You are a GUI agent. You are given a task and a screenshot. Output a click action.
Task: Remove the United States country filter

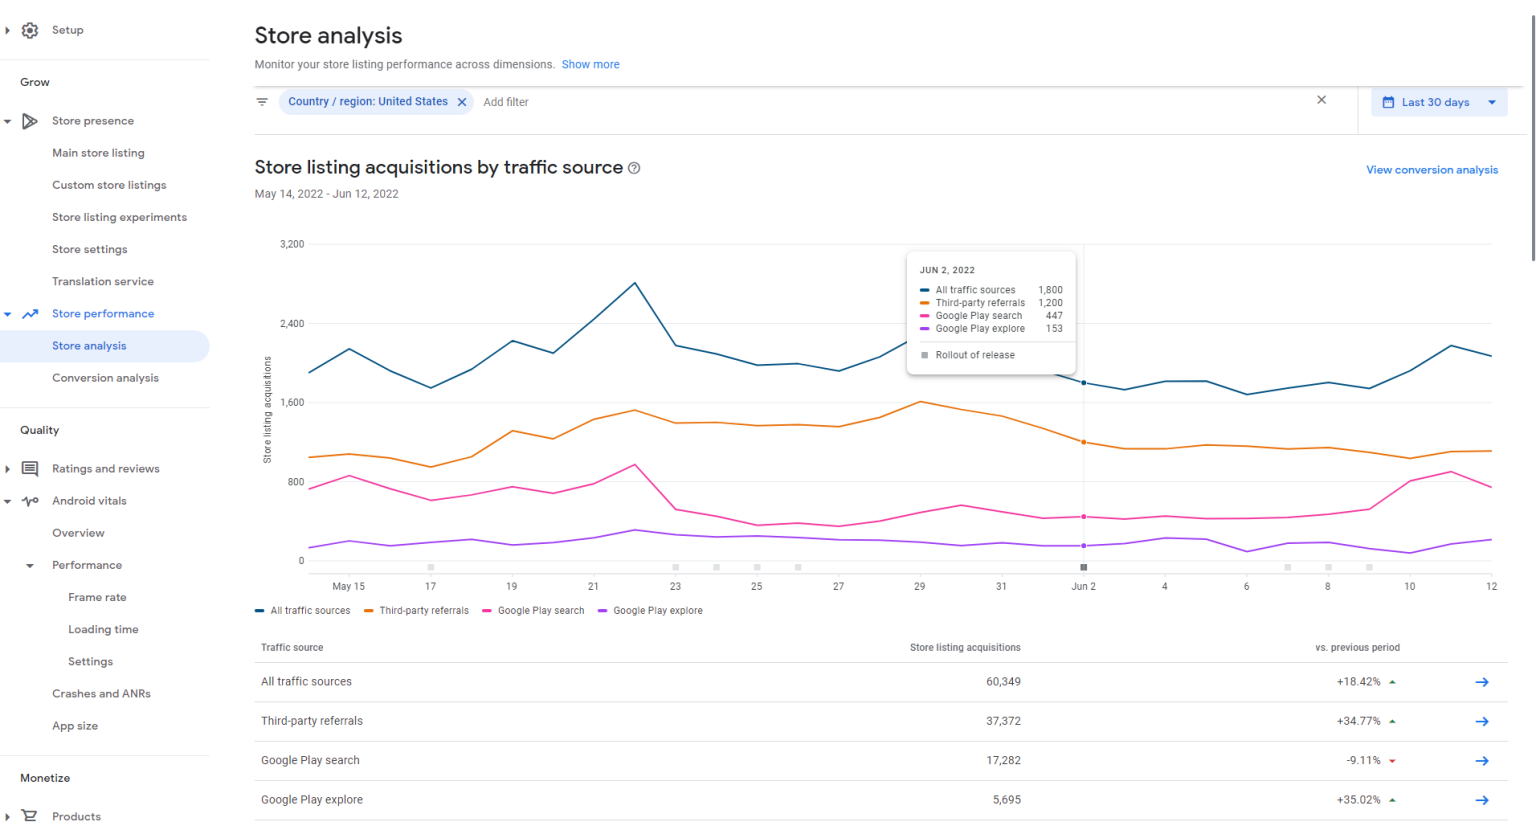click(x=461, y=101)
